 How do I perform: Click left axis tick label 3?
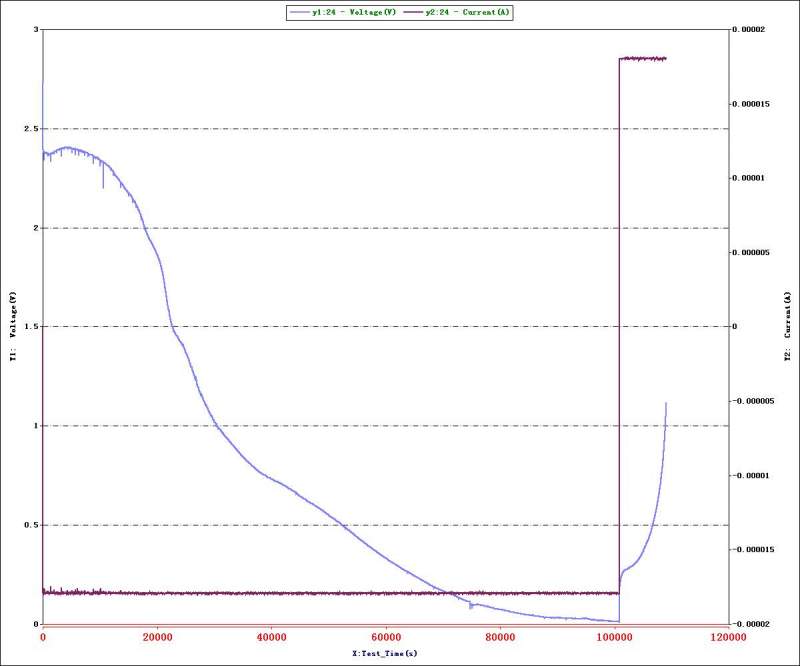[36, 30]
